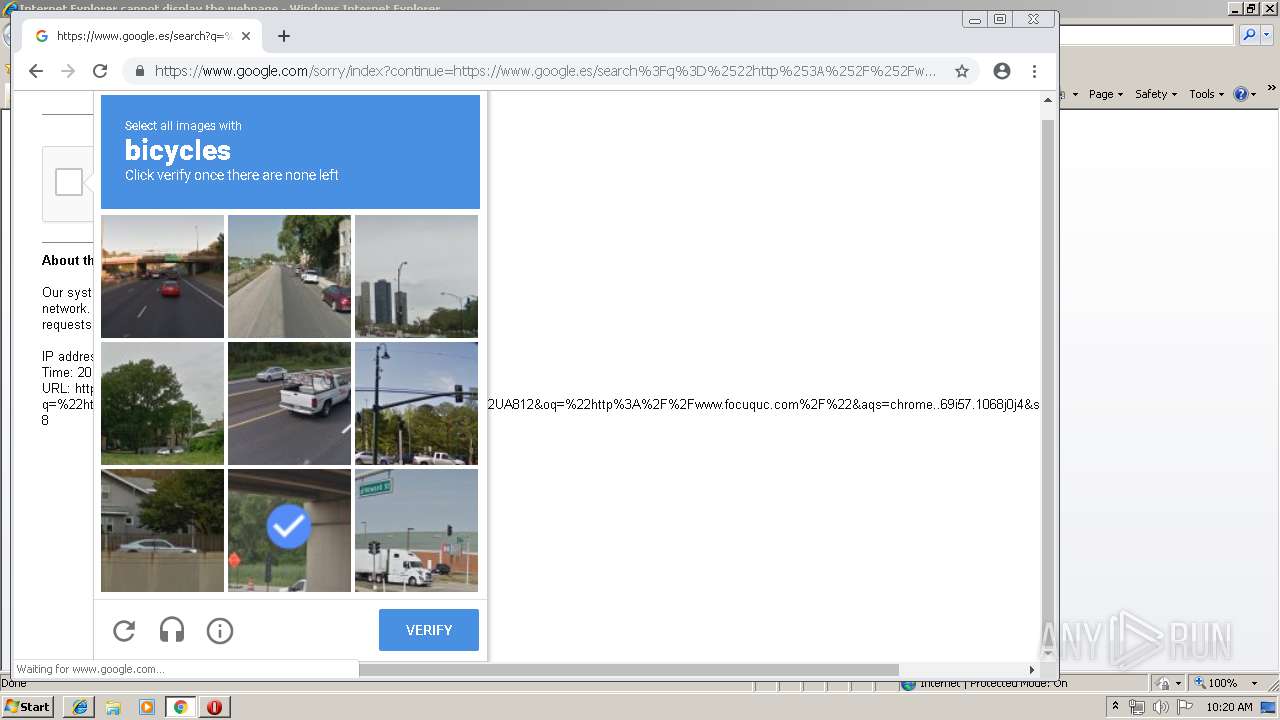
Task: Click the VERIFY button
Action: tap(429, 630)
